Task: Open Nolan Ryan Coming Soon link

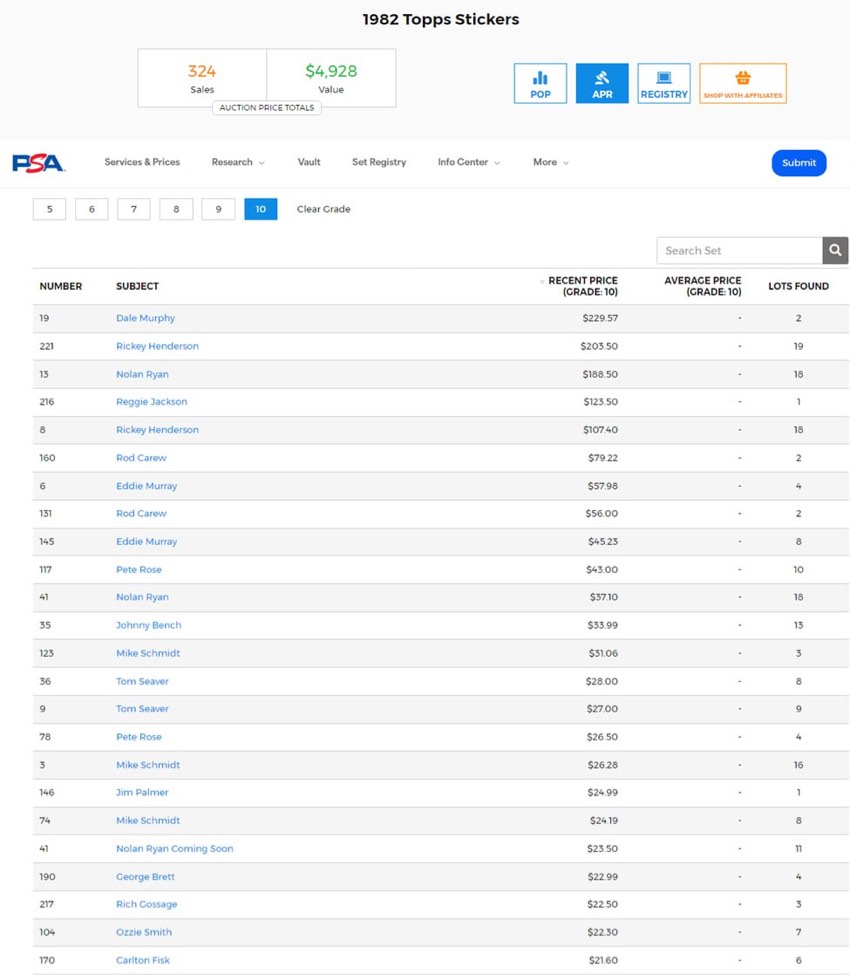Action: coord(175,848)
